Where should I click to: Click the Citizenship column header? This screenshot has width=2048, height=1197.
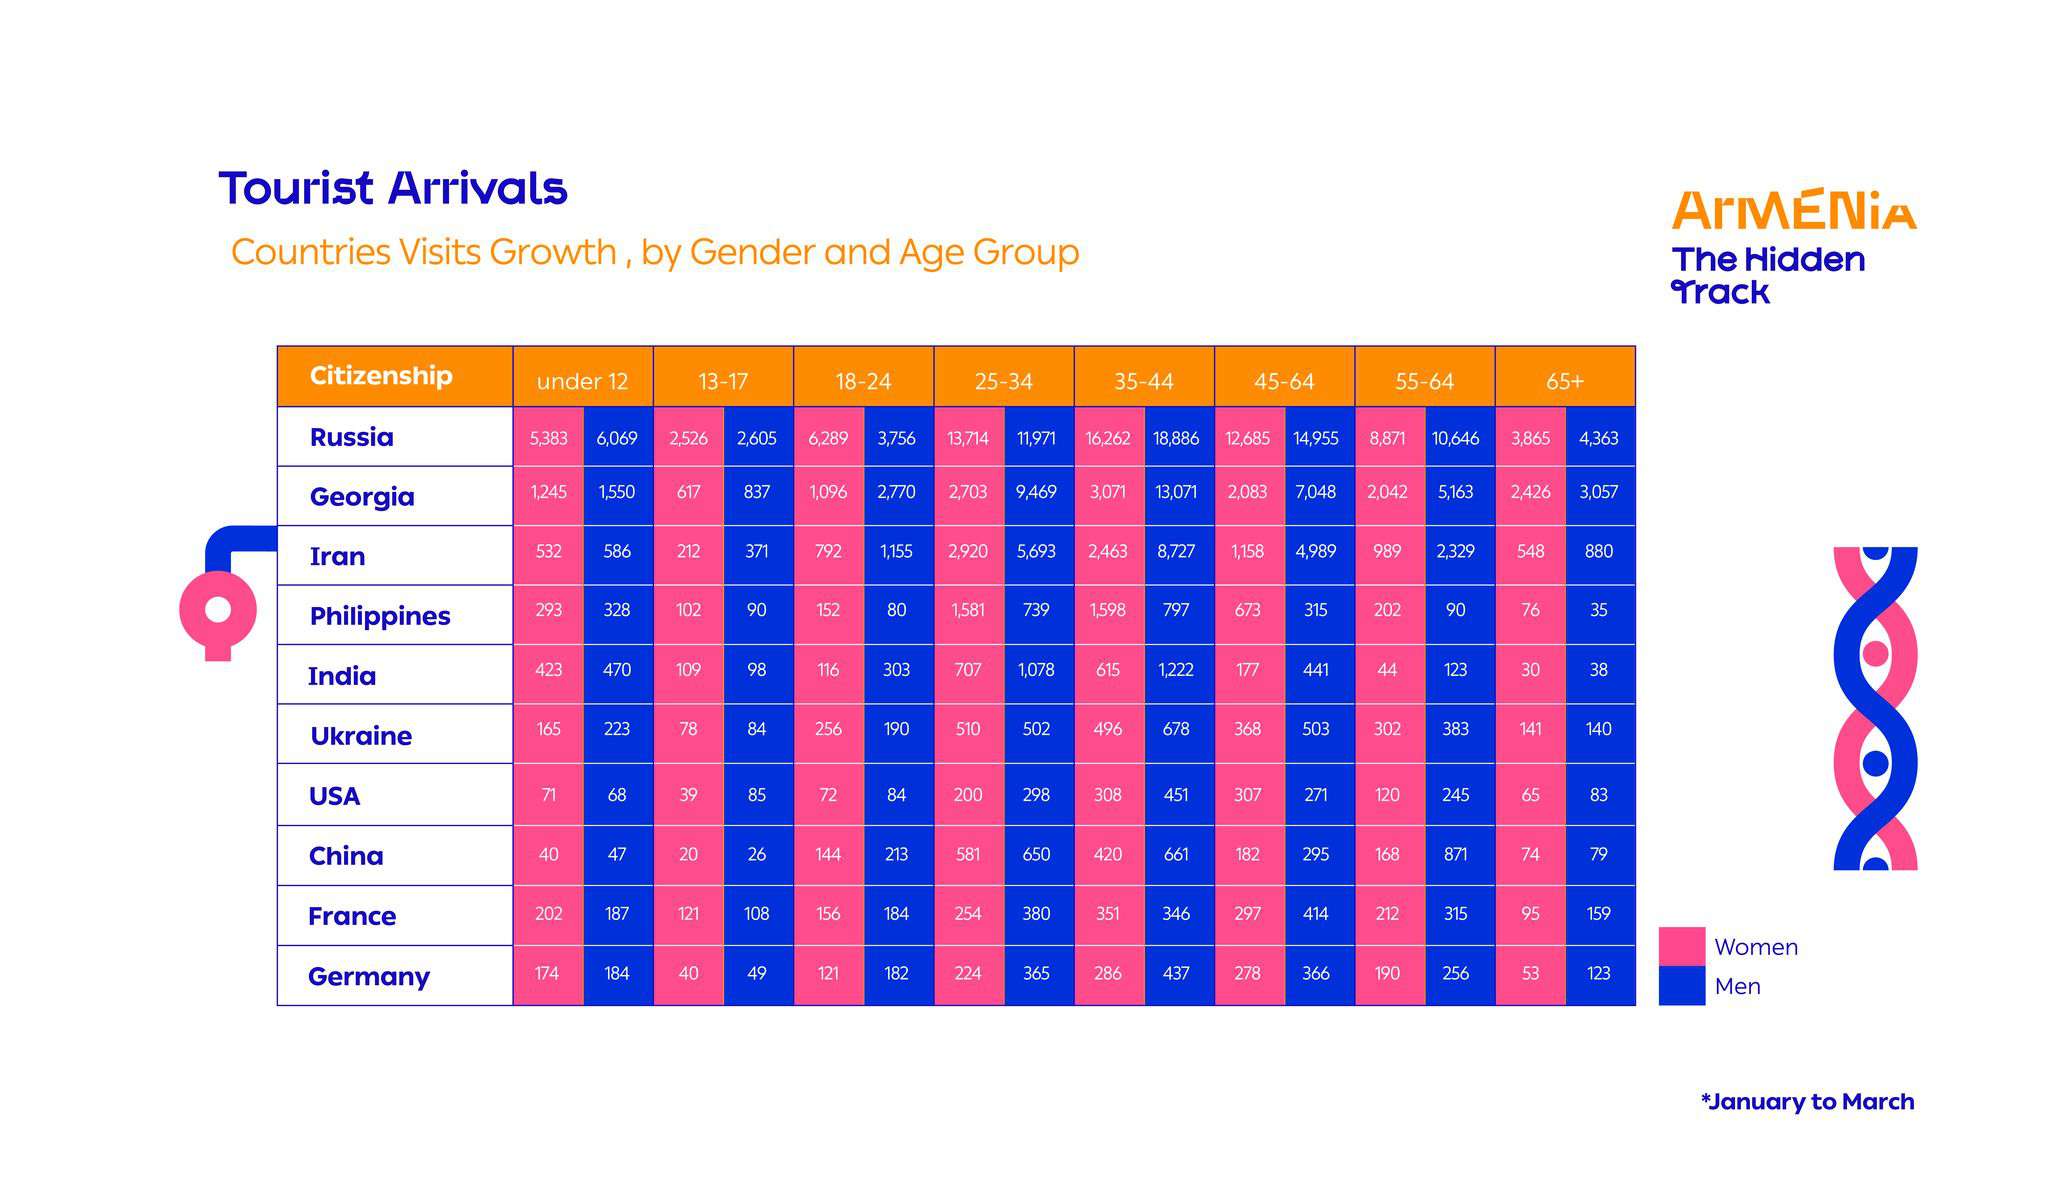click(381, 376)
